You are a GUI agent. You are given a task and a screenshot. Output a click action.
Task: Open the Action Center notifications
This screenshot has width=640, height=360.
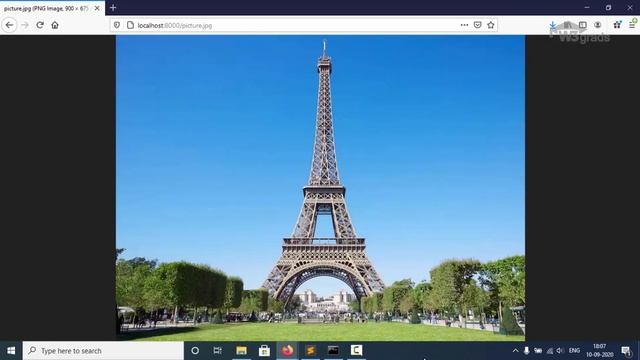coord(626,351)
